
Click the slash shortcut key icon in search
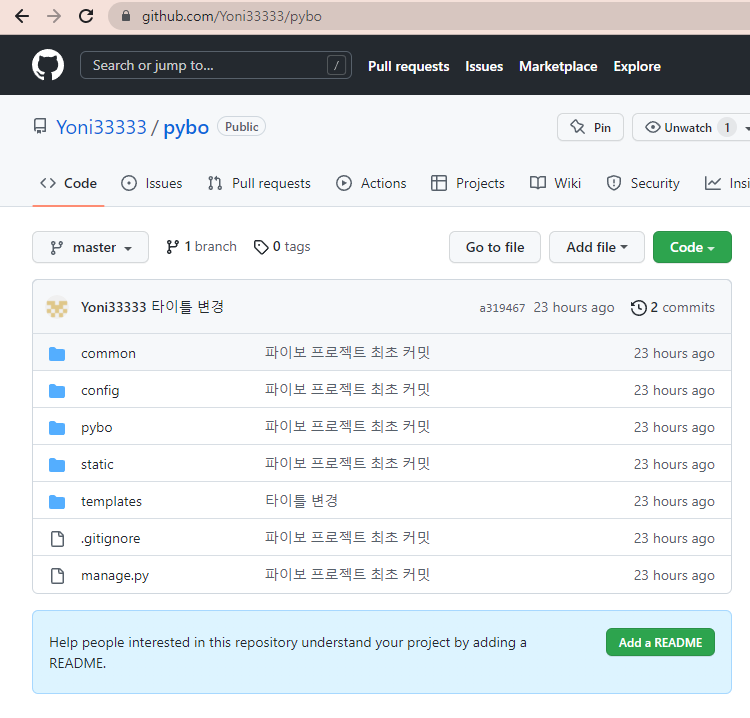point(336,65)
